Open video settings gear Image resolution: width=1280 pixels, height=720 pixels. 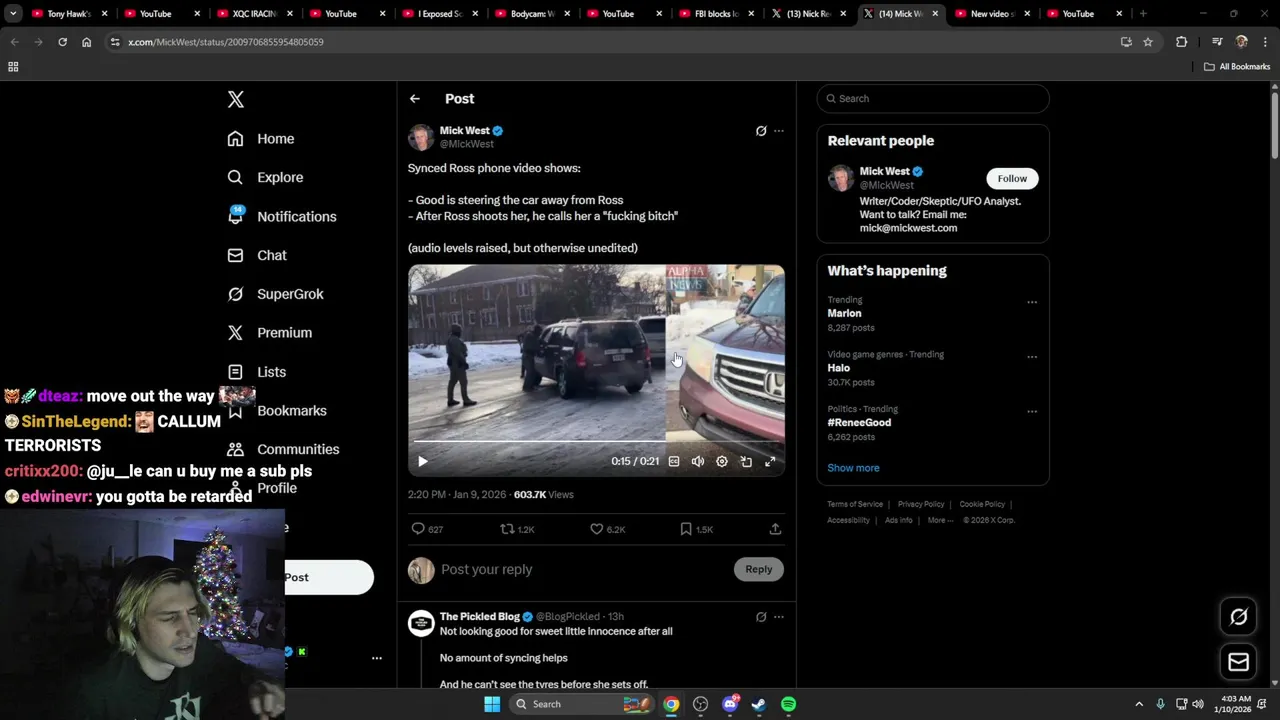(x=722, y=461)
